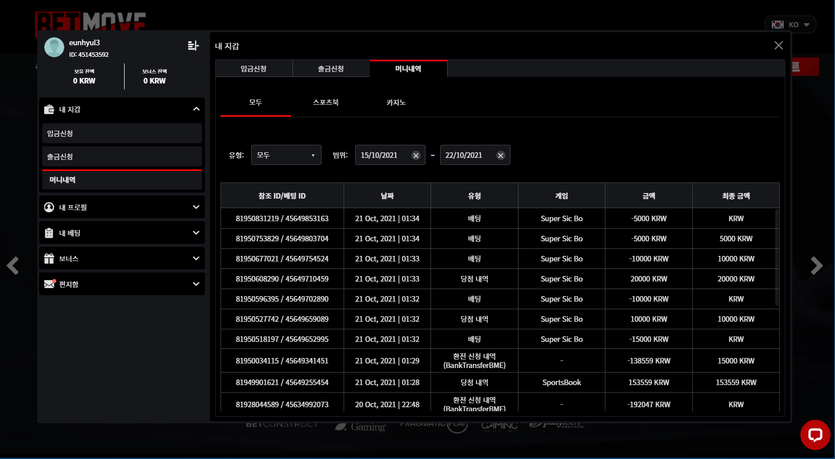Screen dimensions: 835x459
Task: Click the 참조 ID/배팅 ID column header
Action: point(282,196)
